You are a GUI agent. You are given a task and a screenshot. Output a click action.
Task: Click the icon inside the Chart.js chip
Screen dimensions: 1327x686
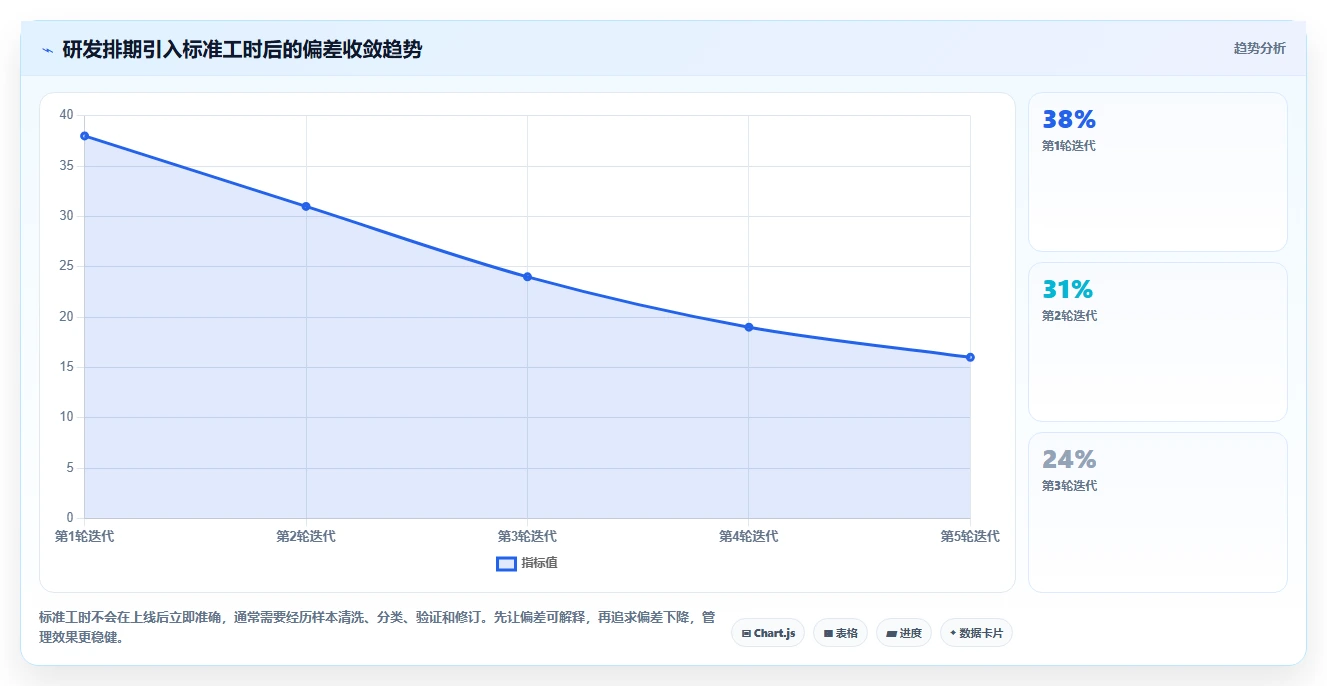pyautogui.click(x=746, y=634)
